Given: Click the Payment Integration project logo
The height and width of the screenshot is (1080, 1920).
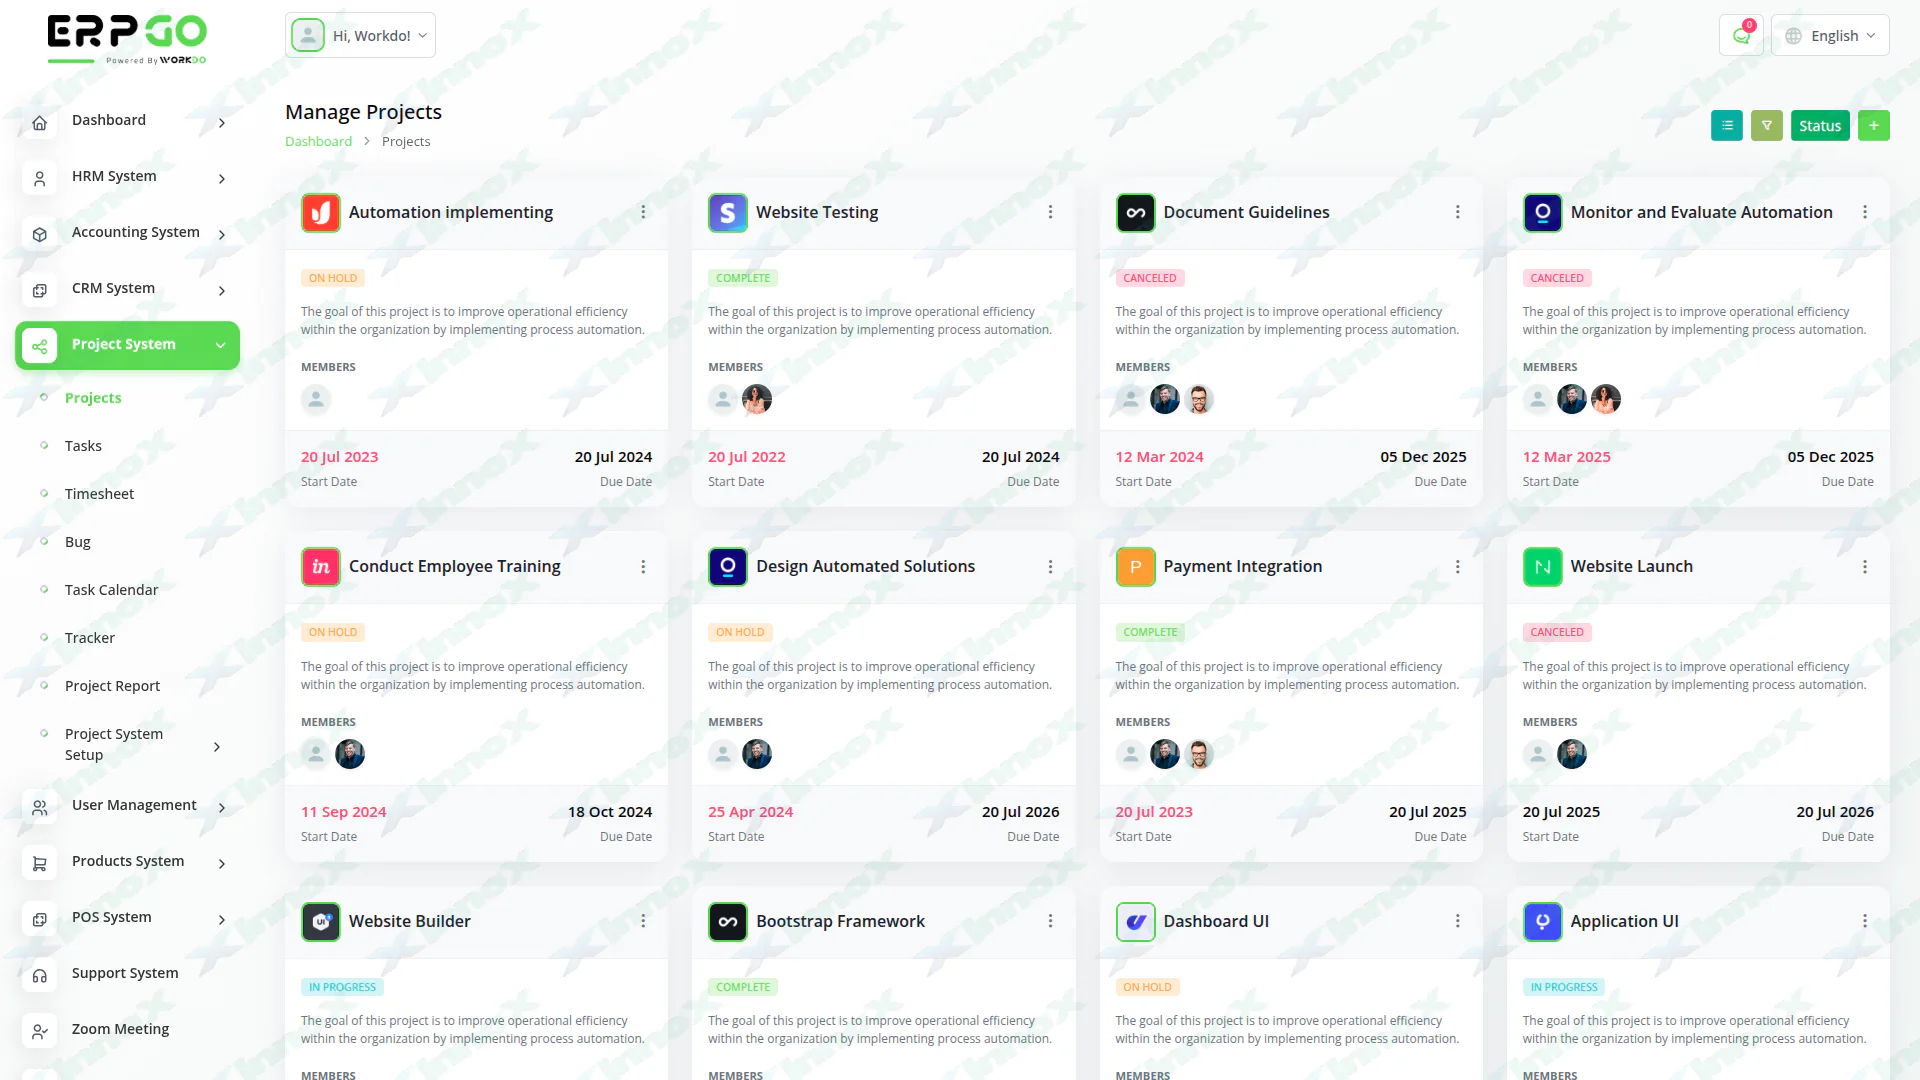Looking at the screenshot, I should [1135, 567].
